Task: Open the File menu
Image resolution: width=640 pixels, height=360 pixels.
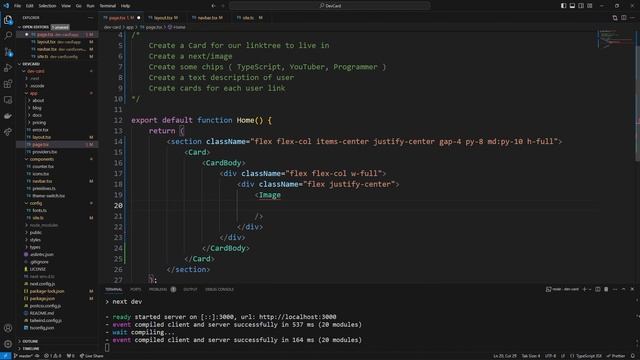Action: pyautogui.click(x=17, y=6)
